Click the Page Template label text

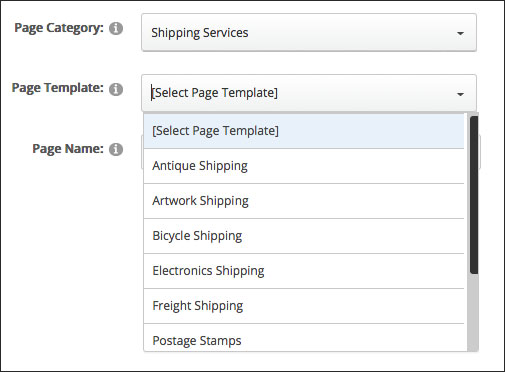pos(58,88)
